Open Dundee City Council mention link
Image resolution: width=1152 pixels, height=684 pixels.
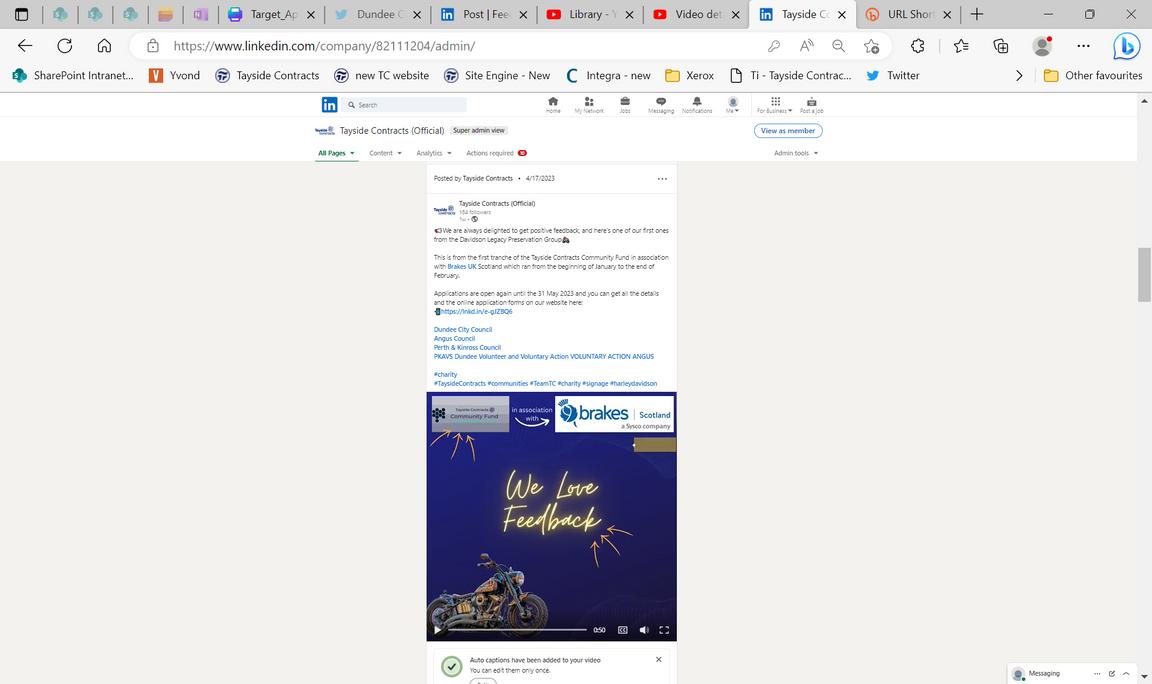[x=463, y=330]
